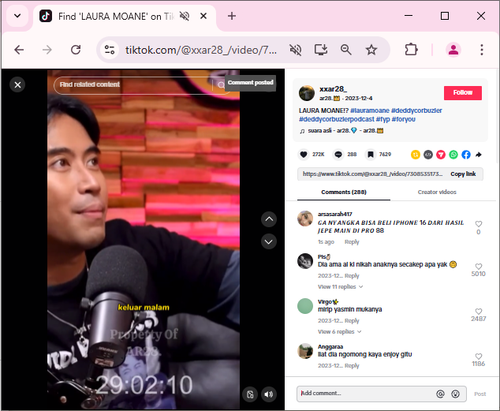500x411 pixels.
Task: Open #foryou hashtag
Action: (403, 119)
